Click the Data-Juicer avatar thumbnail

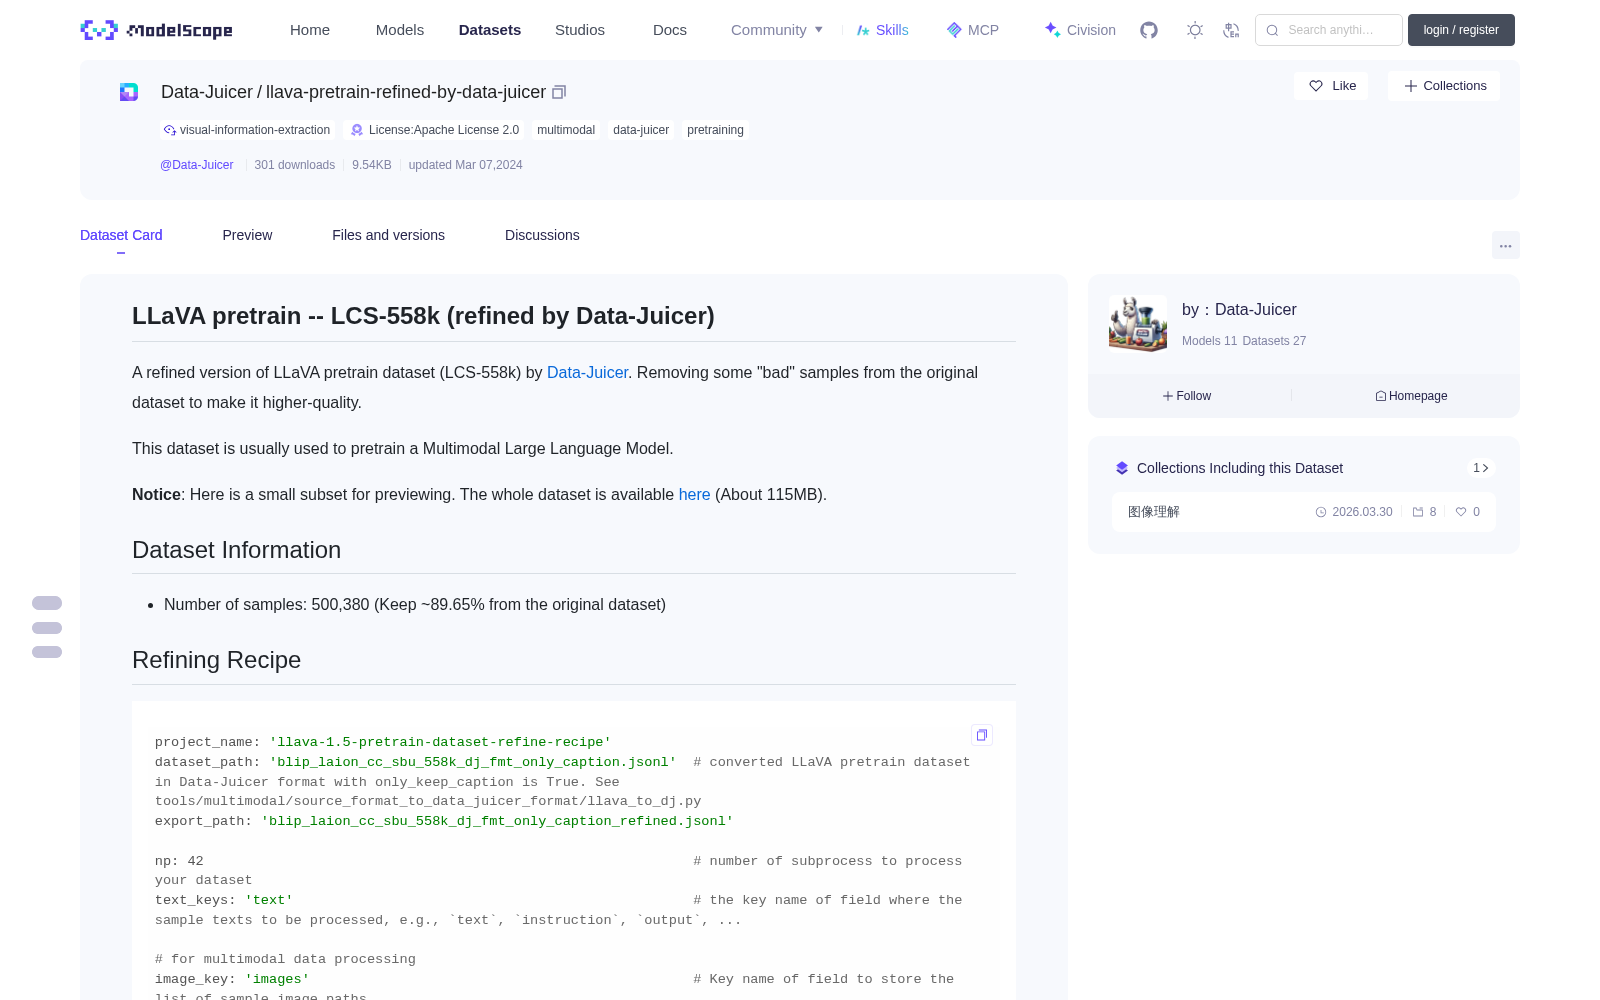(1138, 323)
